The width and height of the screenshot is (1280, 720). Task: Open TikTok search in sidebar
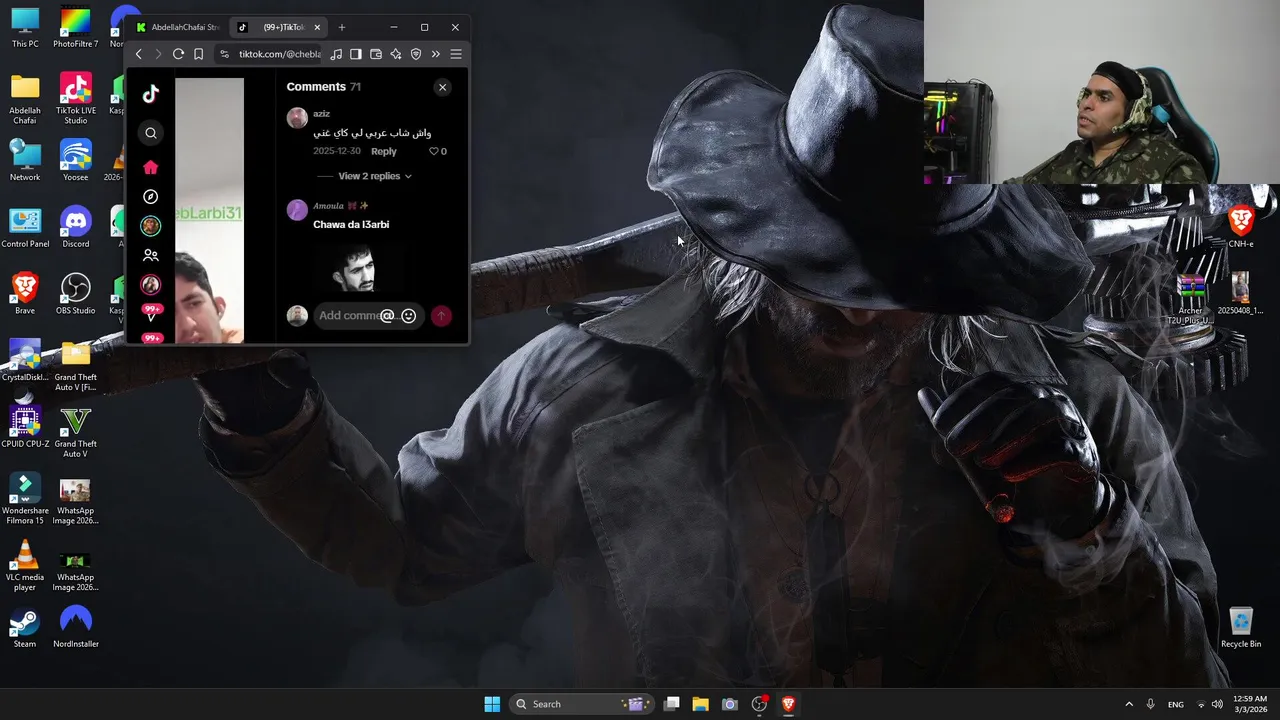pyautogui.click(x=151, y=133)
